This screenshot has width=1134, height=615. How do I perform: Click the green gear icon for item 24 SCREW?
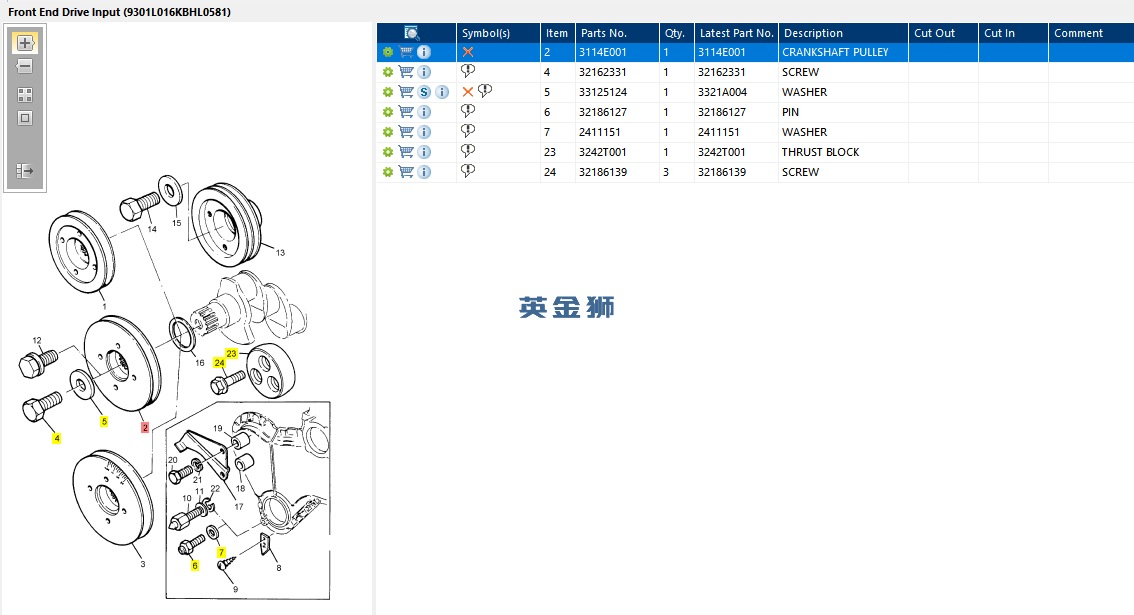[x=388, y=172]
